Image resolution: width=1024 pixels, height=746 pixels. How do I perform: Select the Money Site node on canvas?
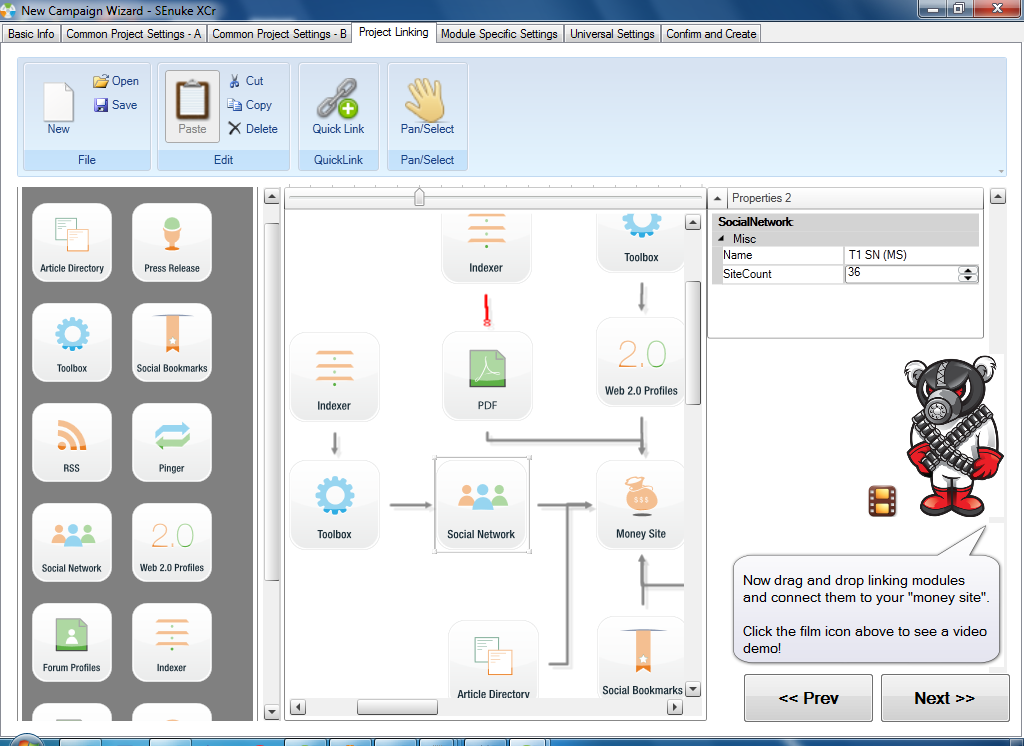(641, 504)
